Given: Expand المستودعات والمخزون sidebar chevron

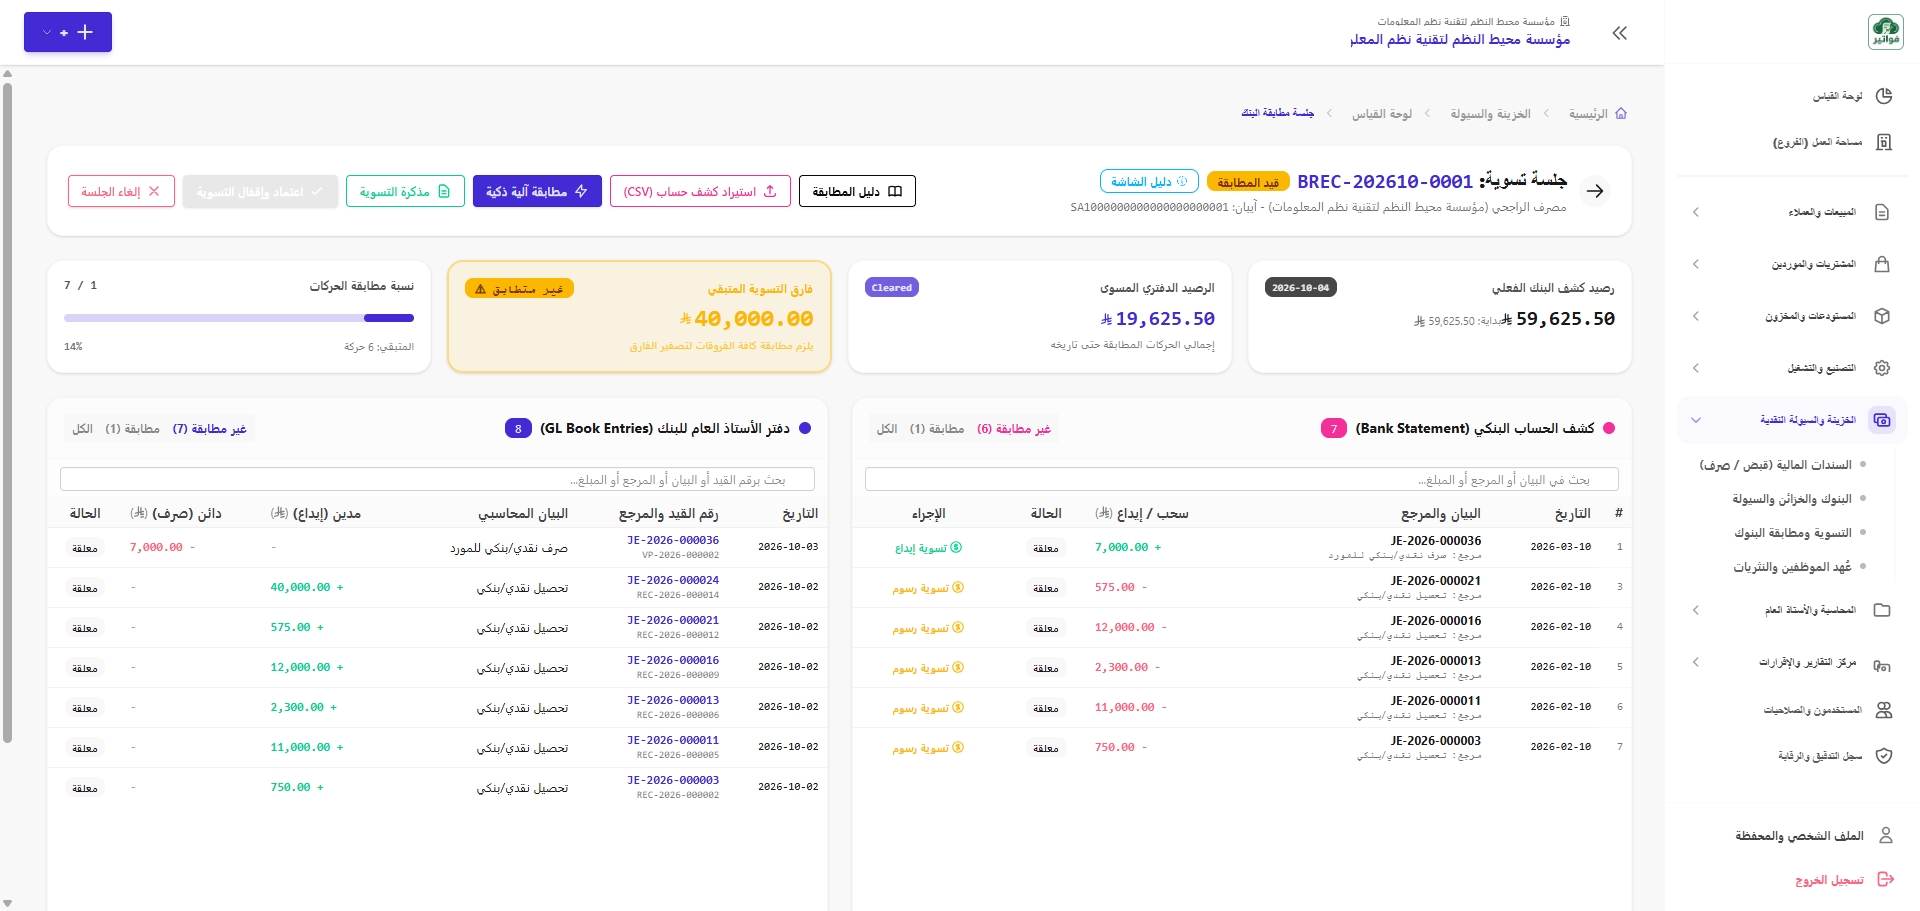Looking at the screenshot, I should tap(1696, 316).
